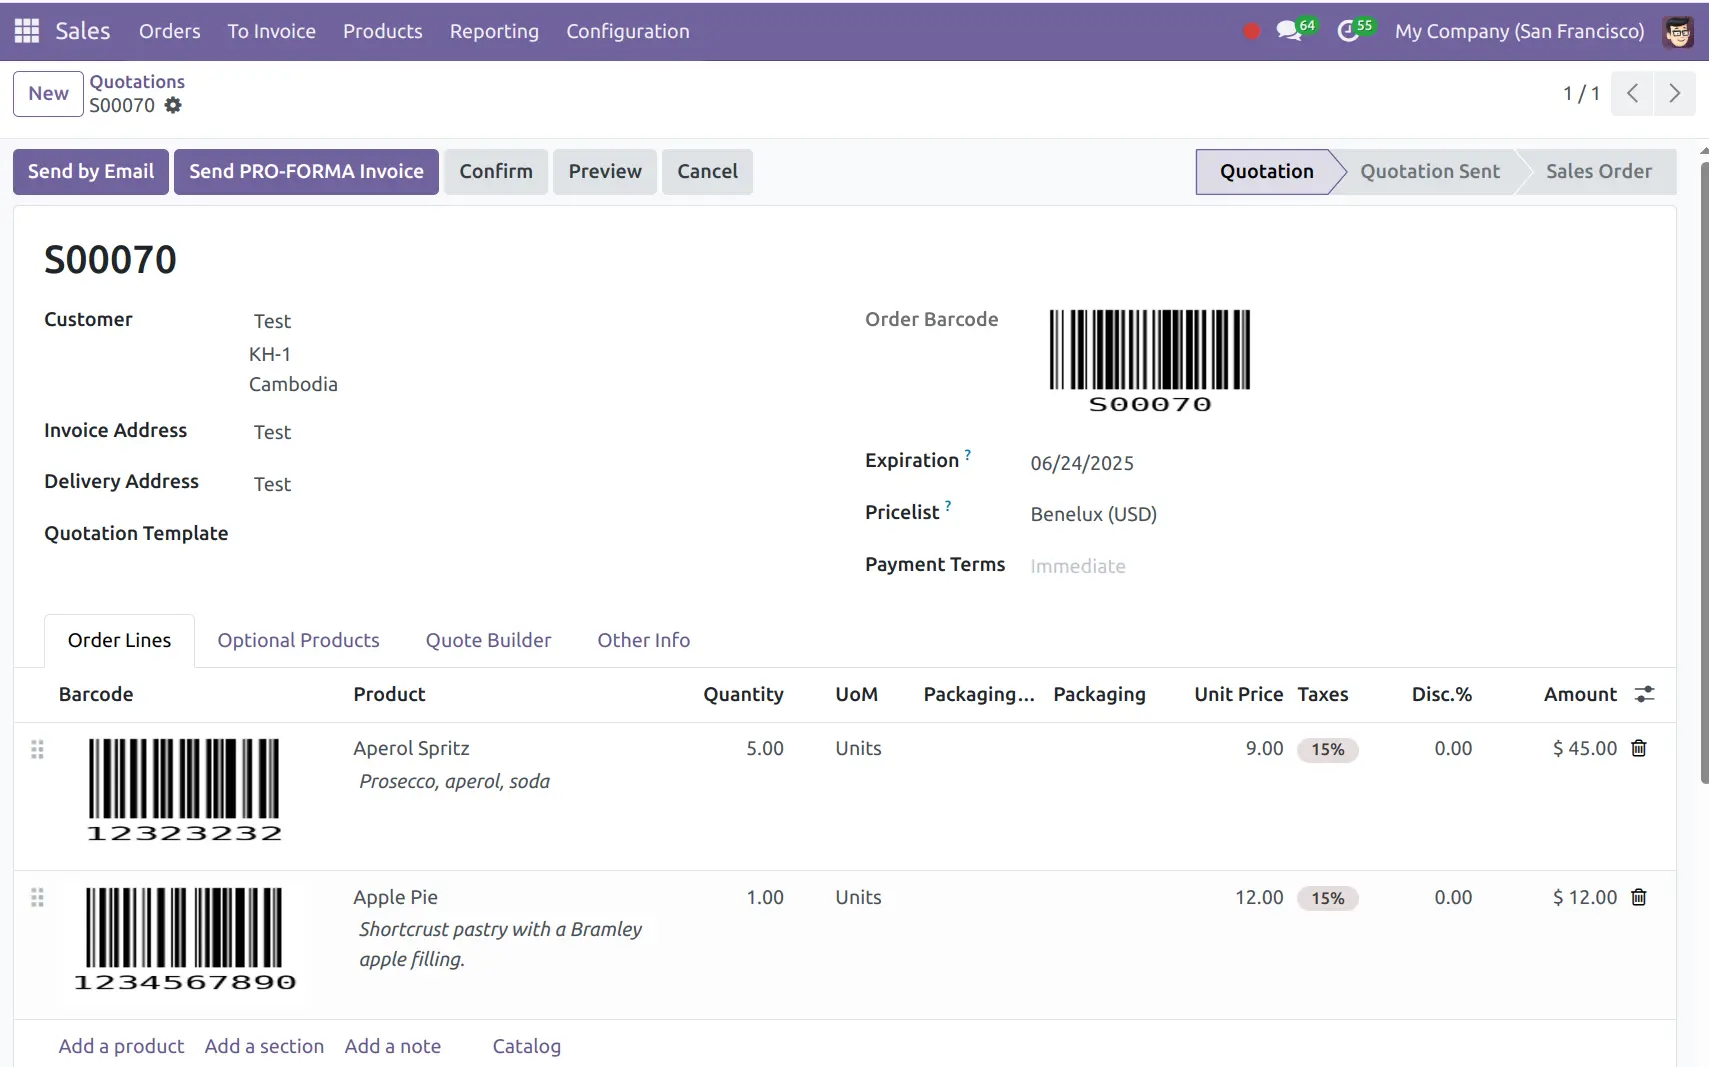This screenshot has height=1067, width=1709.
Task: Edit Aperol Spritz quantity 5.00
Action: [764, 748]
